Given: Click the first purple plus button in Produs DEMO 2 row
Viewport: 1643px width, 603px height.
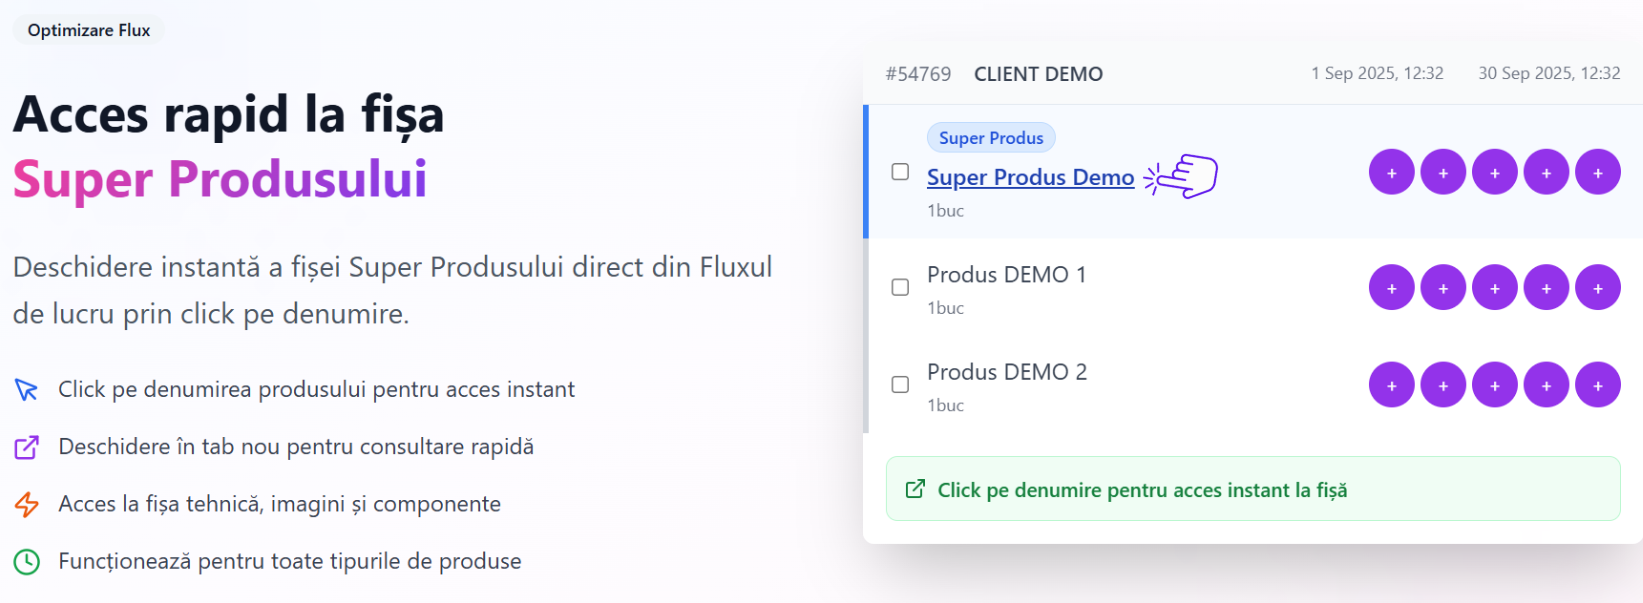Looking at the screenshot, I should (1391, 385).
